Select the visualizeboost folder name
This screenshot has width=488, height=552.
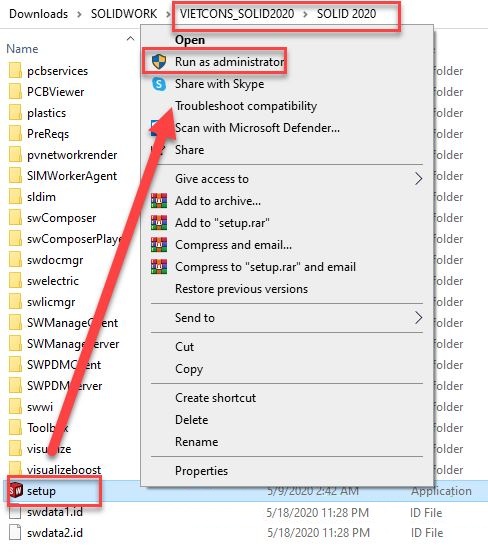pyautogui.click(x=64, y=470)
